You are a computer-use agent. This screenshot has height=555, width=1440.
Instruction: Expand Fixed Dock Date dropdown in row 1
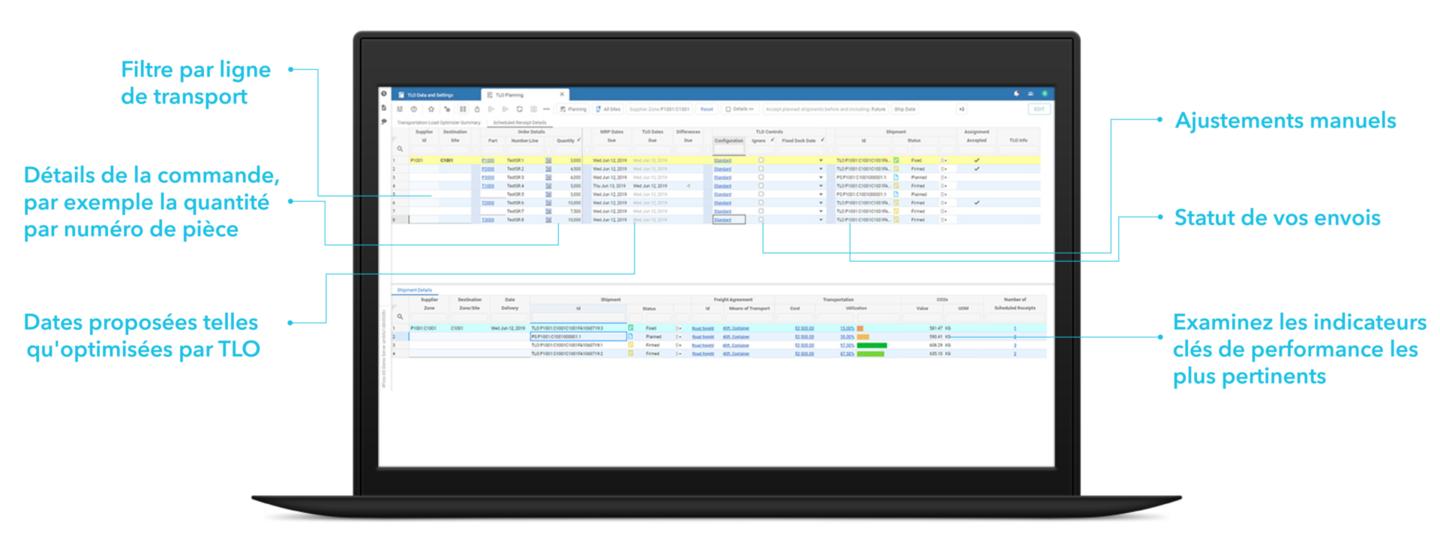coord(821,160)
